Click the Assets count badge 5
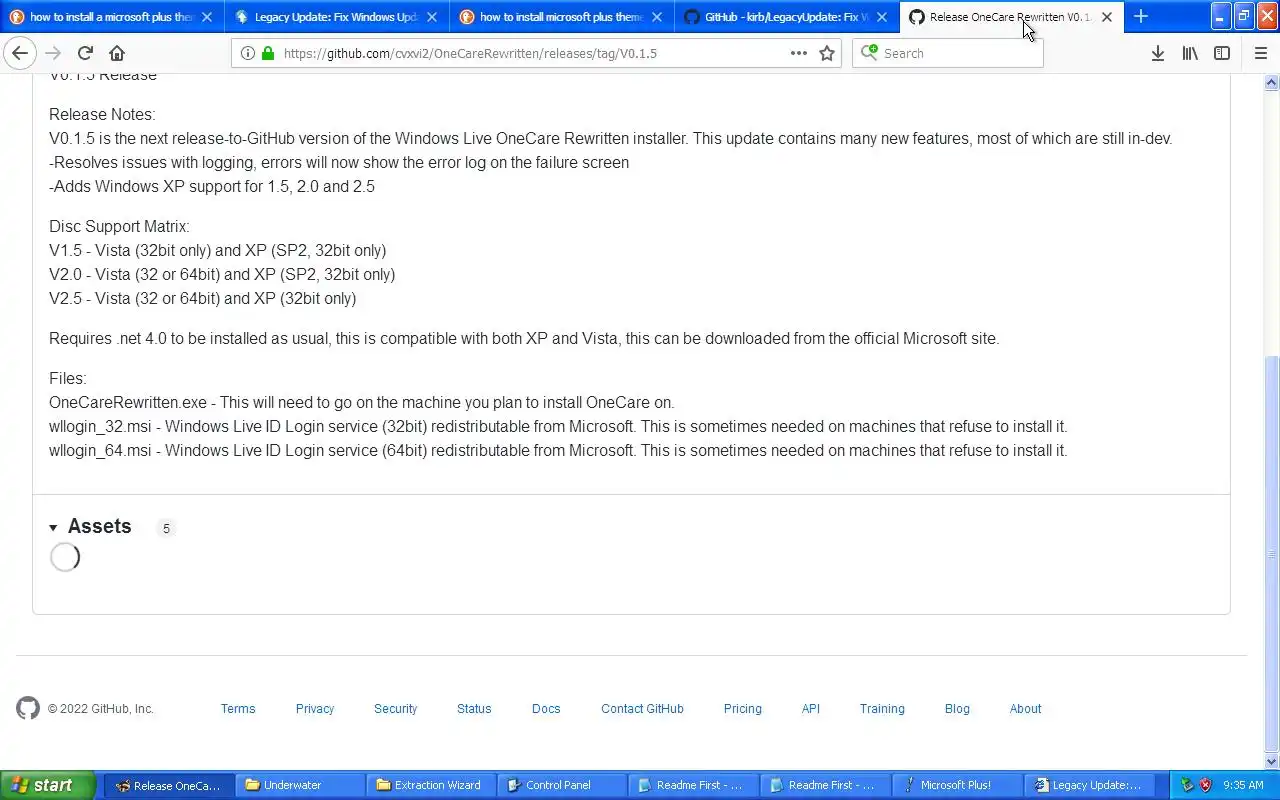Screen dimensions: 1280x800 pos(166,528)
